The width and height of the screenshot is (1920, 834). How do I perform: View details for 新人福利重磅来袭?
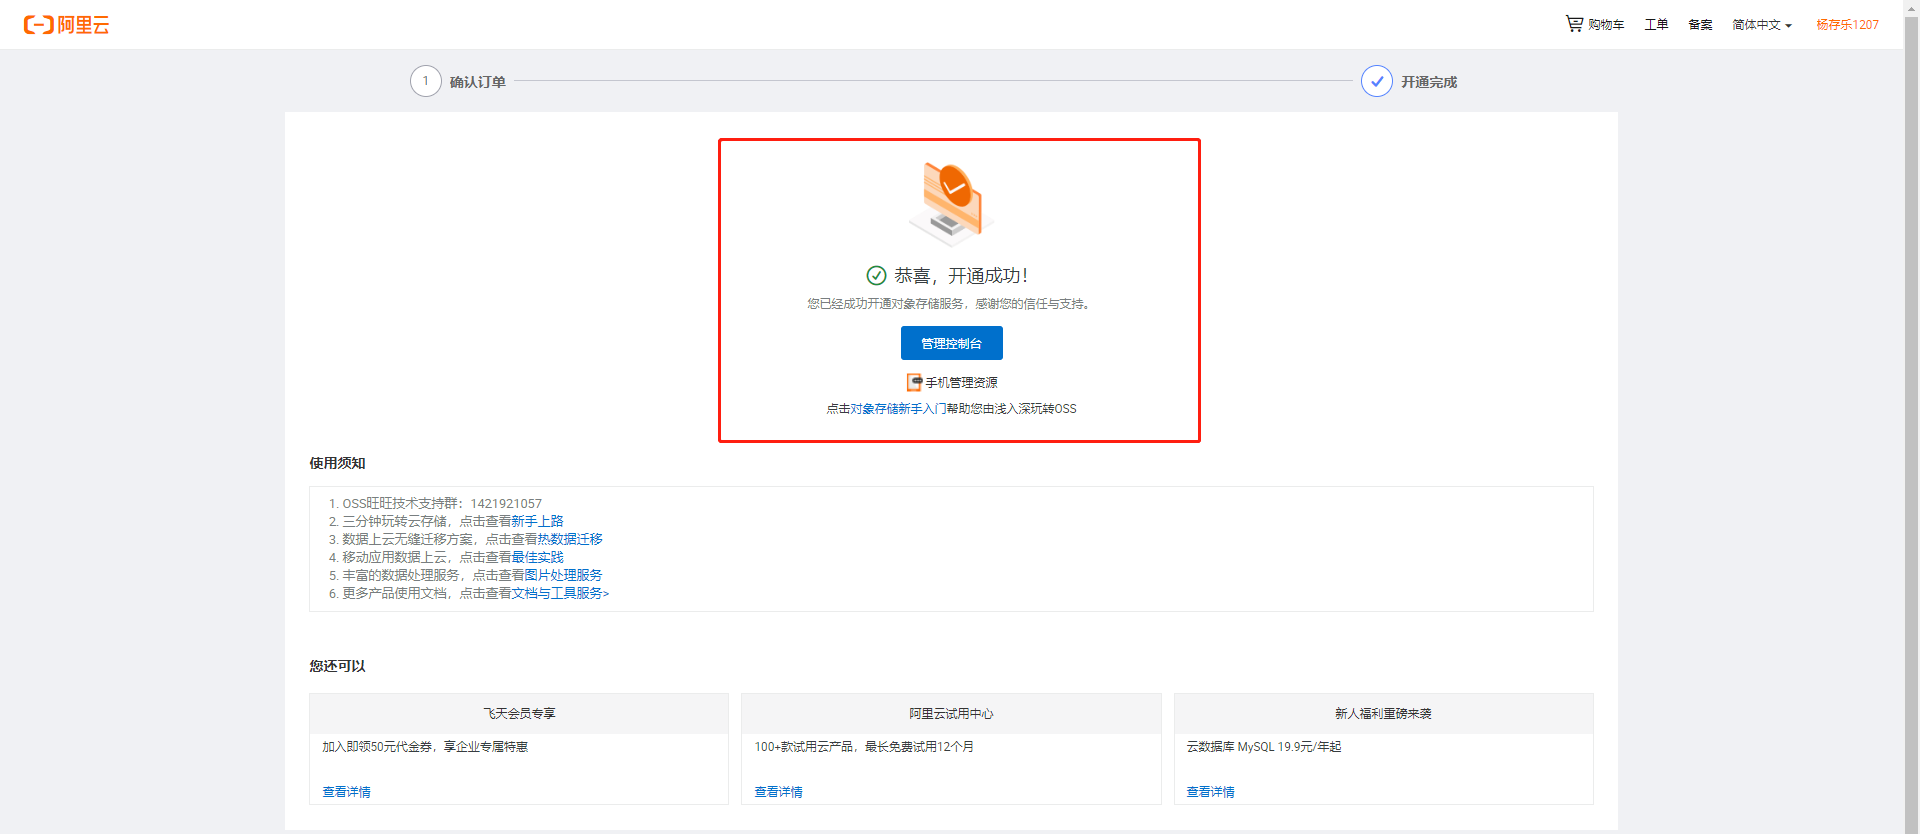tap(1210, 791)
